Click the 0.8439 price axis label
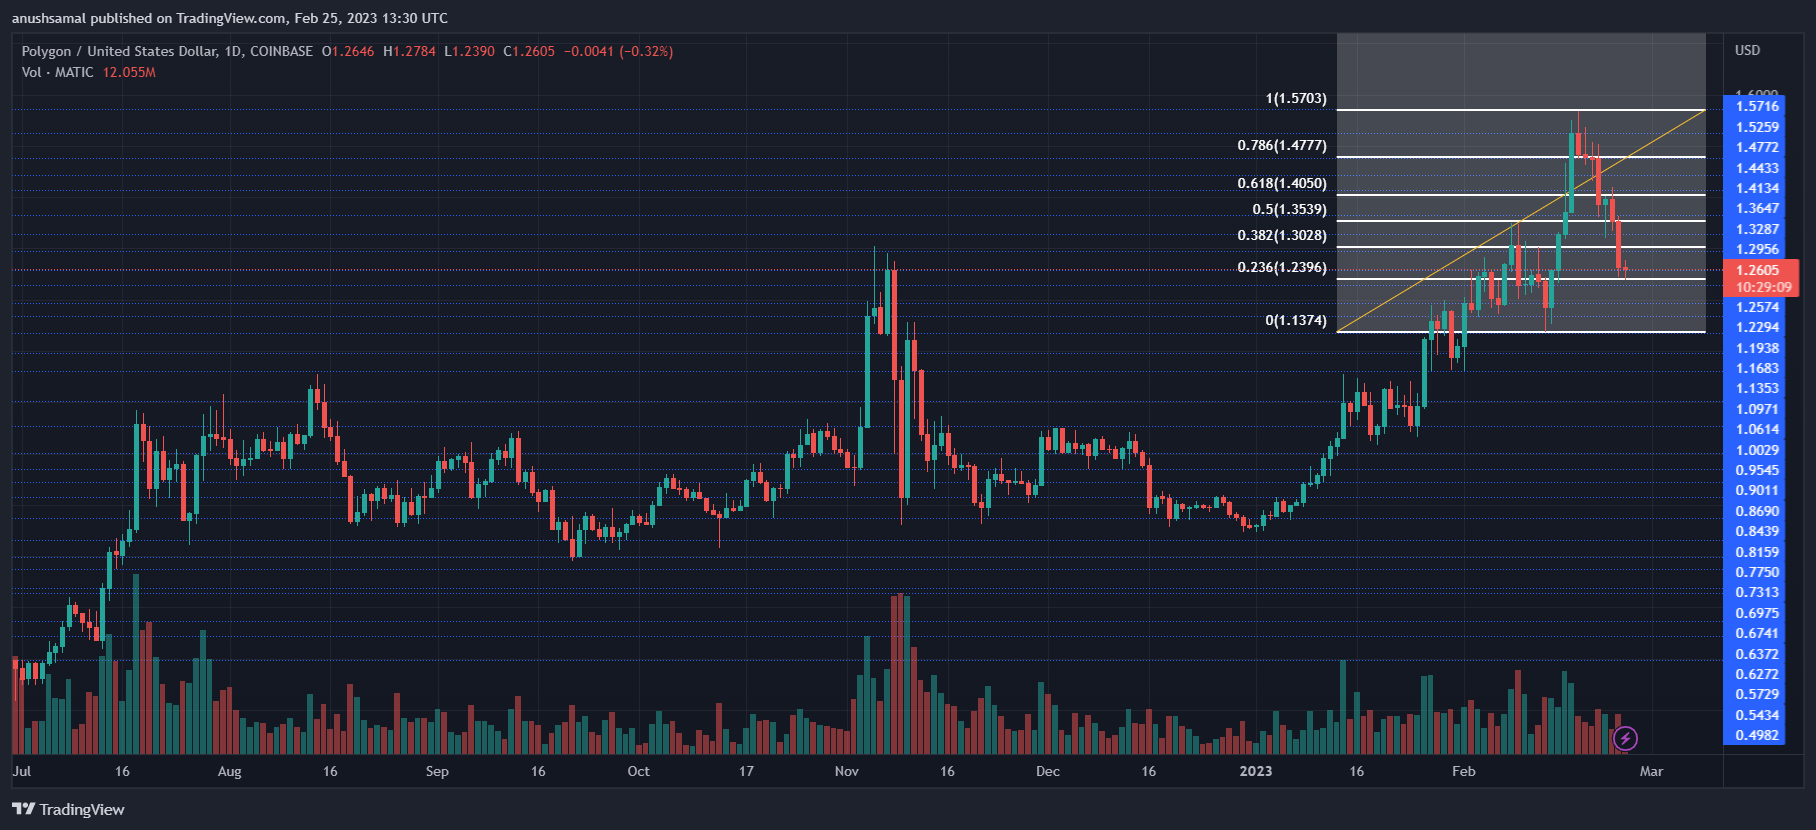 coord(1758,531)
